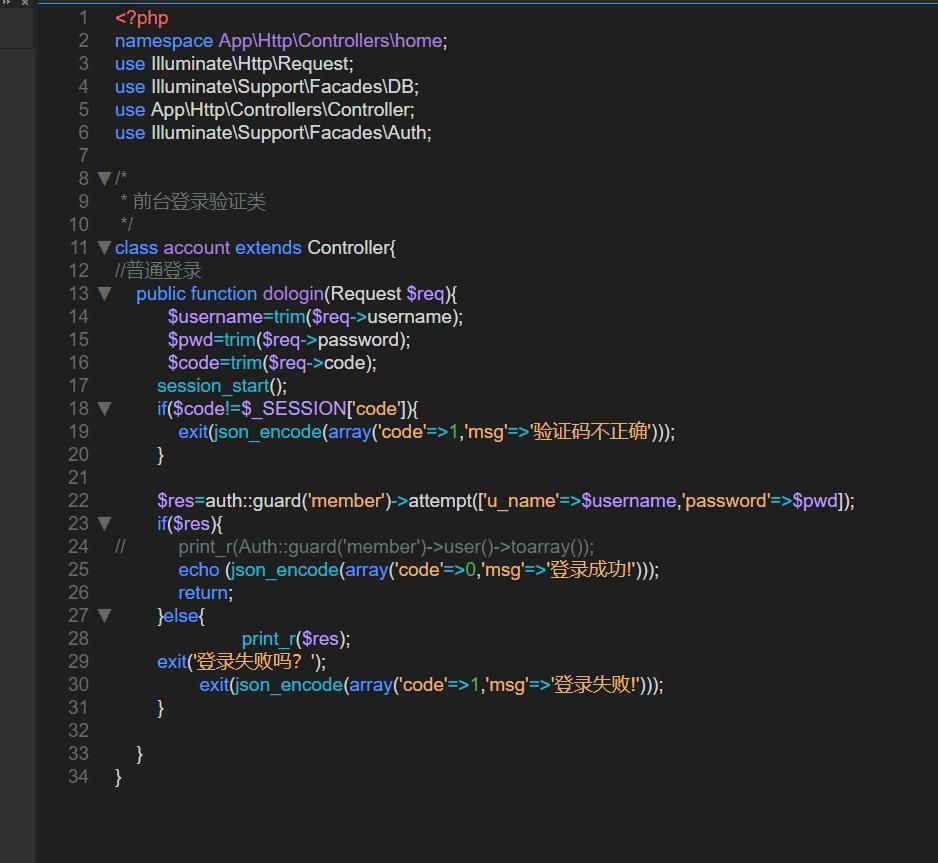This screenshot has width=938, height=863.
Task: Click line number 34 in the gutter
Action: coord(79,777)
